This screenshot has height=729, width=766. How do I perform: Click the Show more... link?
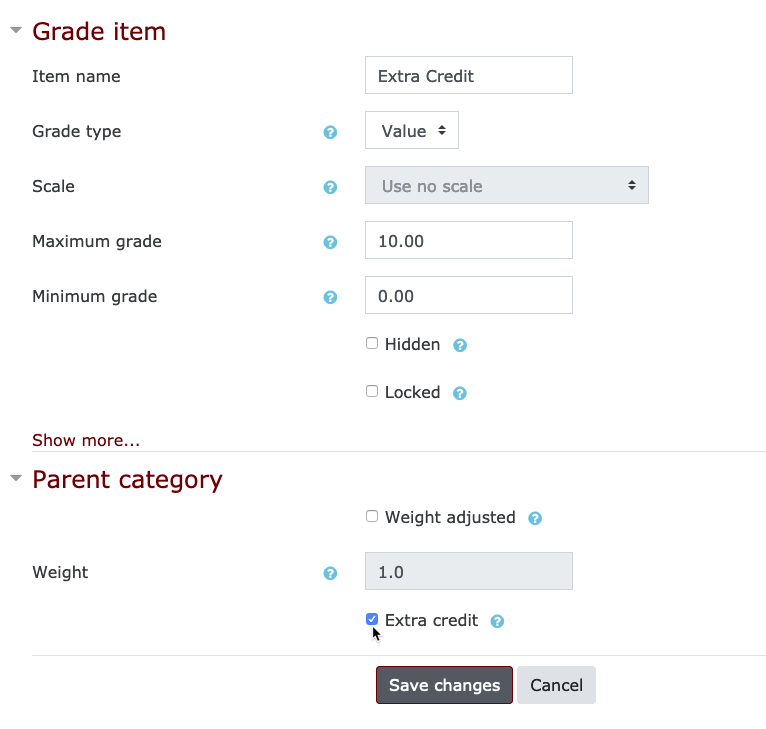coord(86,440)
